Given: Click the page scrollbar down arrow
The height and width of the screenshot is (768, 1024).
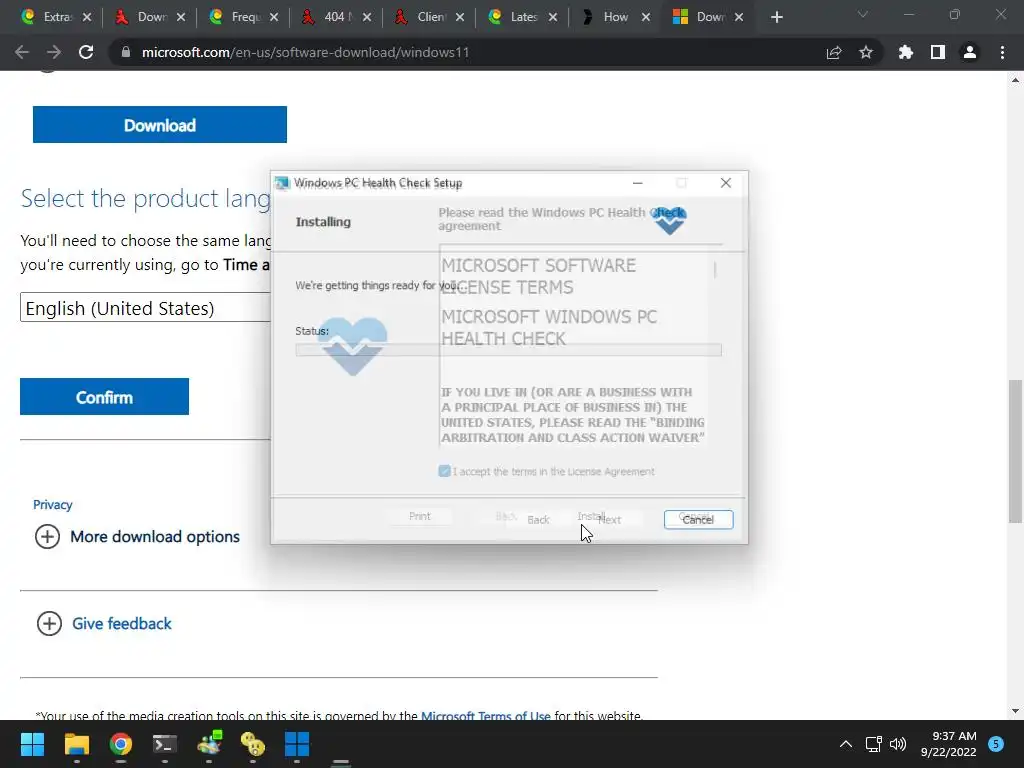Looking at the screenshot, I should 1015,711.
